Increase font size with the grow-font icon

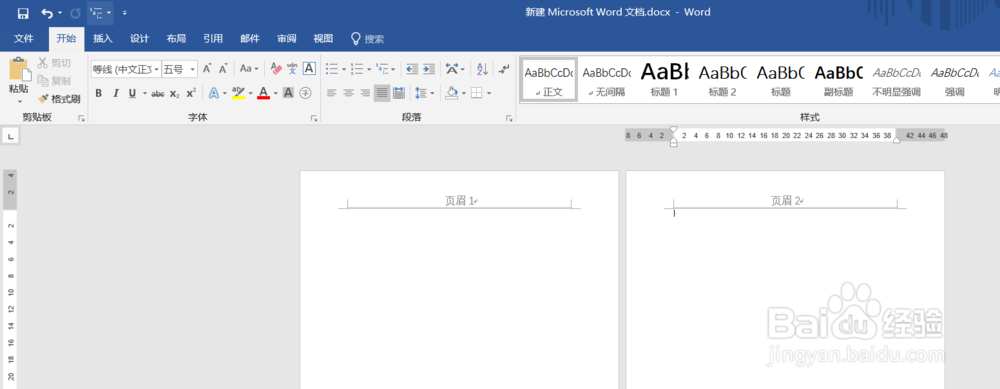point(207,69)
